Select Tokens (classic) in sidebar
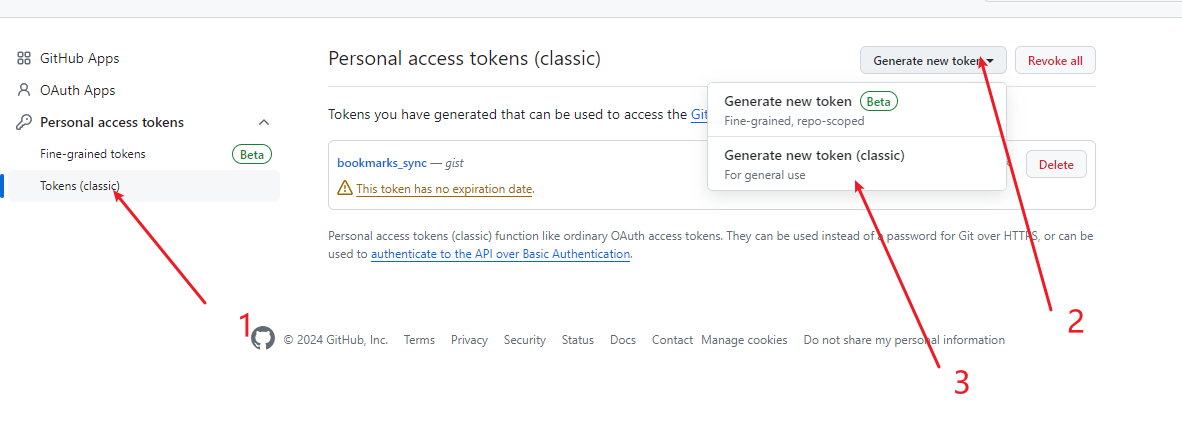The height and width of the screenshot is (431, 1182). tap(80, 186)
